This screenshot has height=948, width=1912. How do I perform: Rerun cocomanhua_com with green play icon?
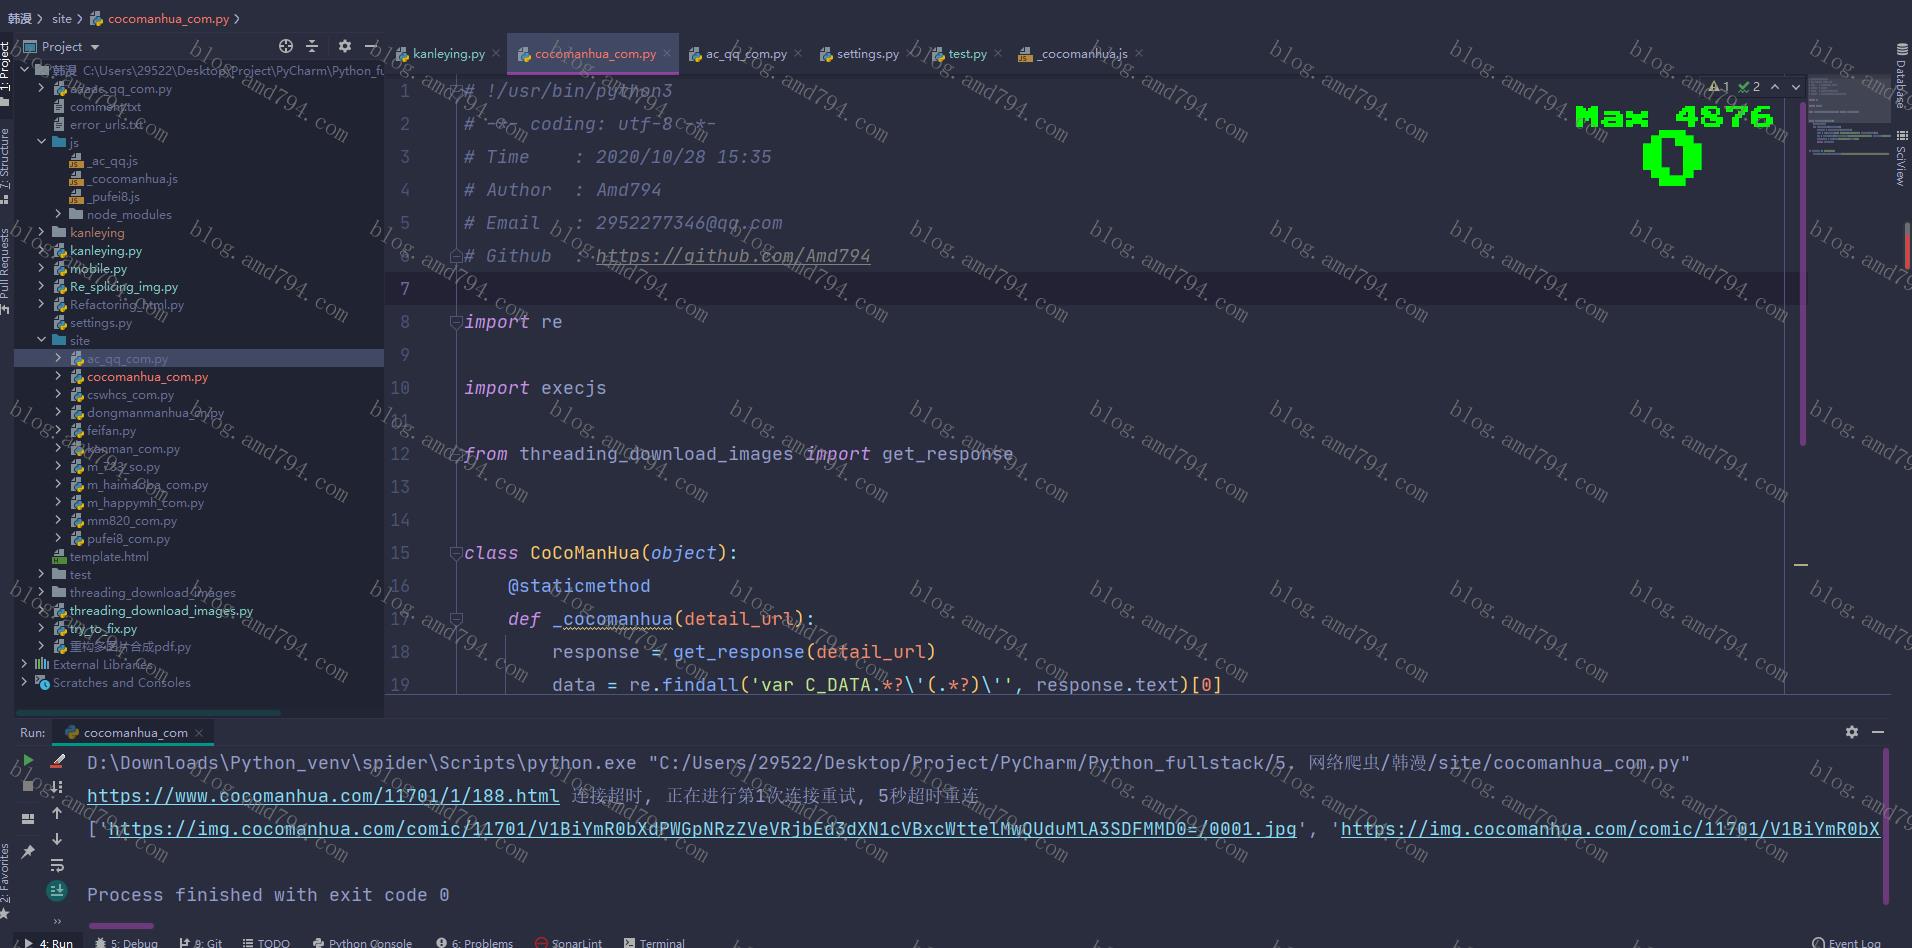coord(28,761)
